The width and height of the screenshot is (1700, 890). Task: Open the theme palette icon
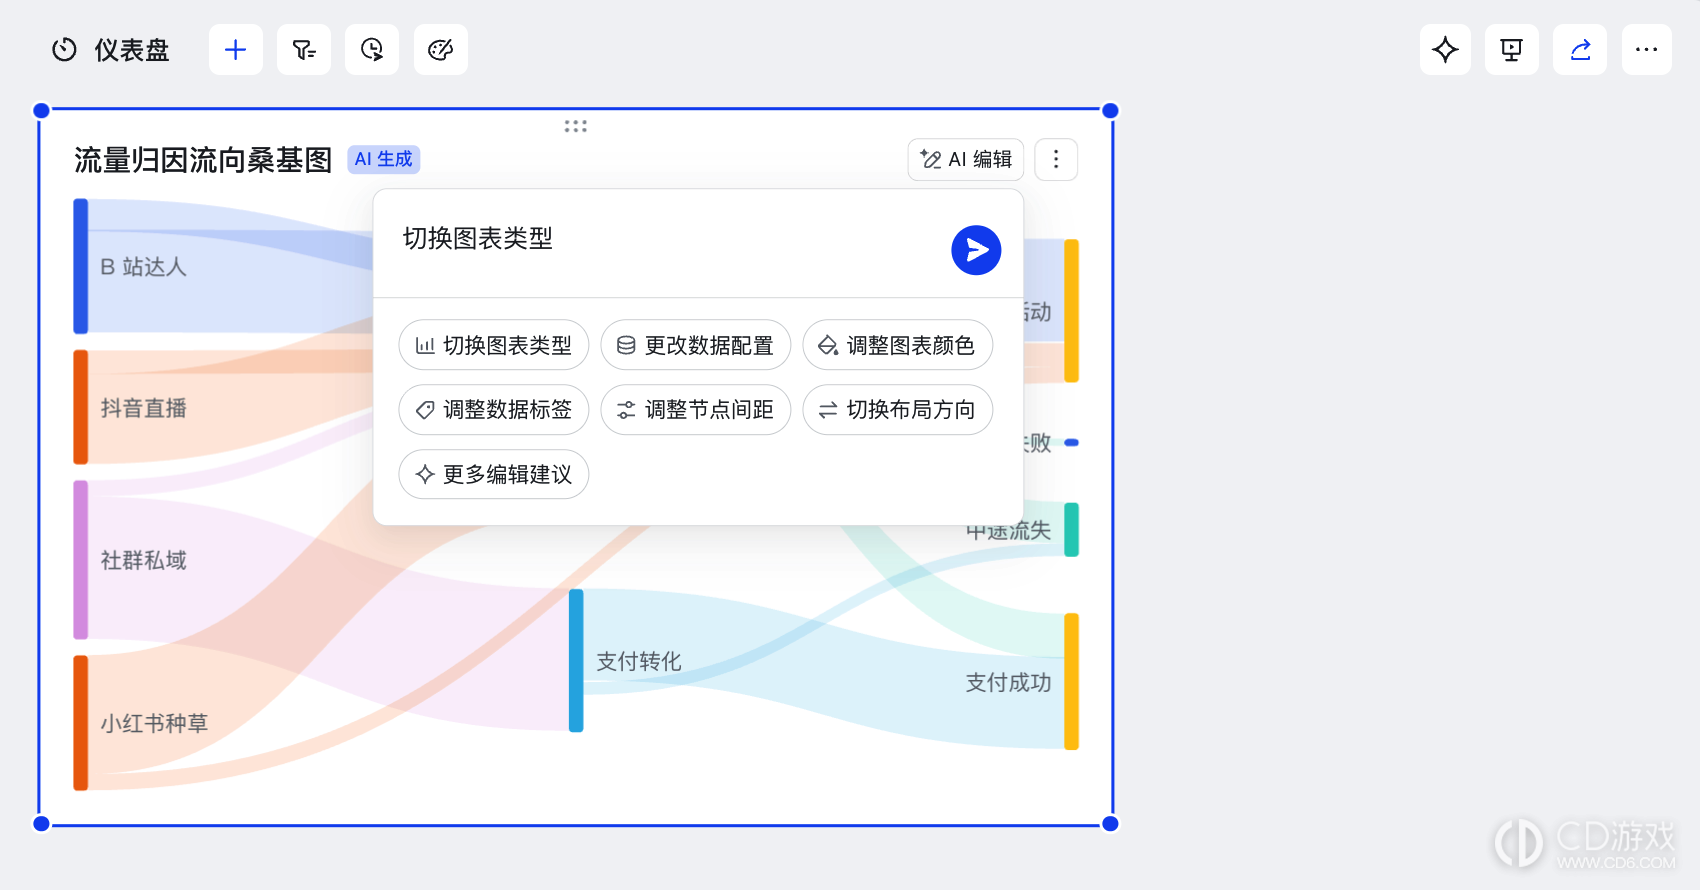(x=441, y=50)
